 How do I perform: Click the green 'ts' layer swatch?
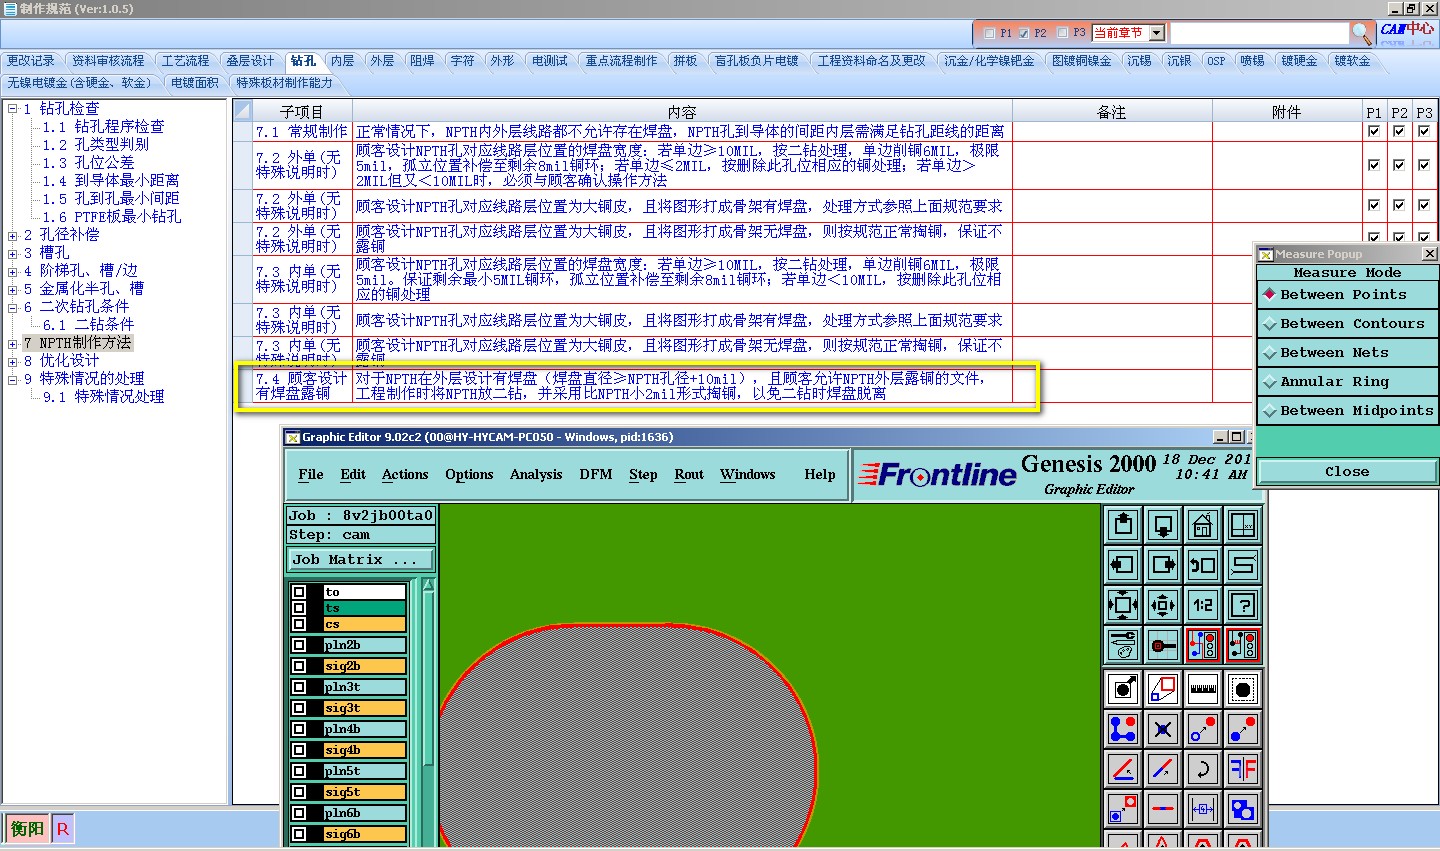(364, 608)
